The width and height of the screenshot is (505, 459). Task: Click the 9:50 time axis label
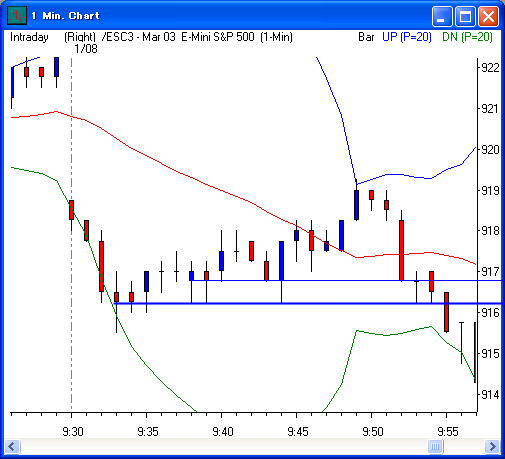373,432
